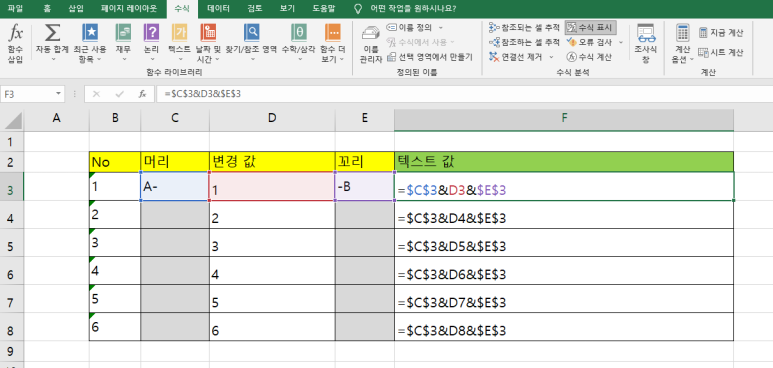Expand the 오류 검사 dropdown arrow
The image size is (773, 368).
[x=621, y=42]
